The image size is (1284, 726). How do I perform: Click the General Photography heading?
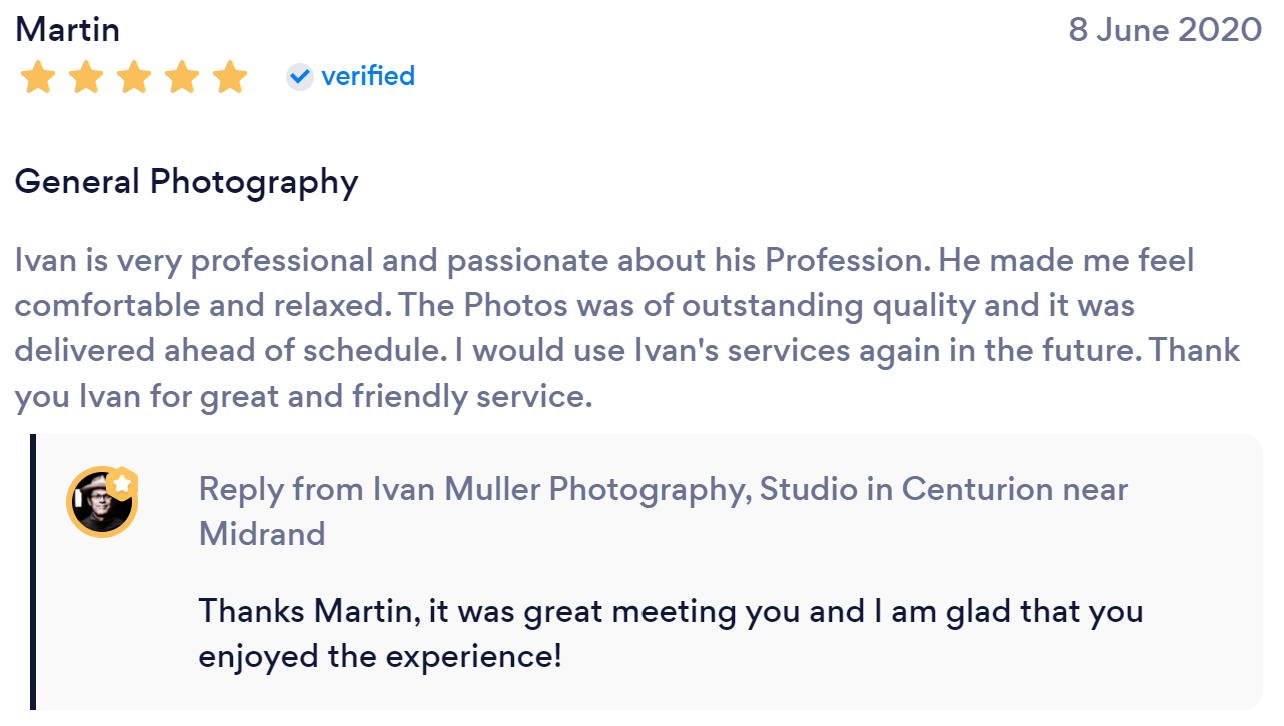click(x=186, y=182)
